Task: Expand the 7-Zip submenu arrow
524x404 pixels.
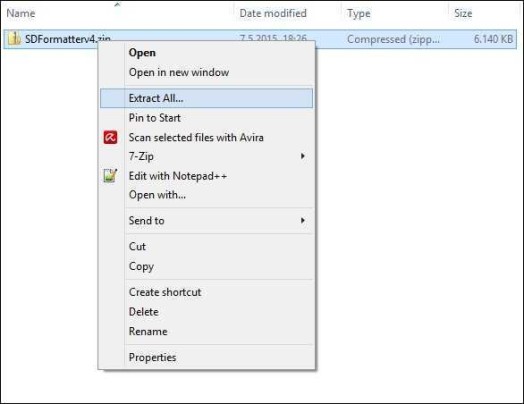Action: coord(302,156)
